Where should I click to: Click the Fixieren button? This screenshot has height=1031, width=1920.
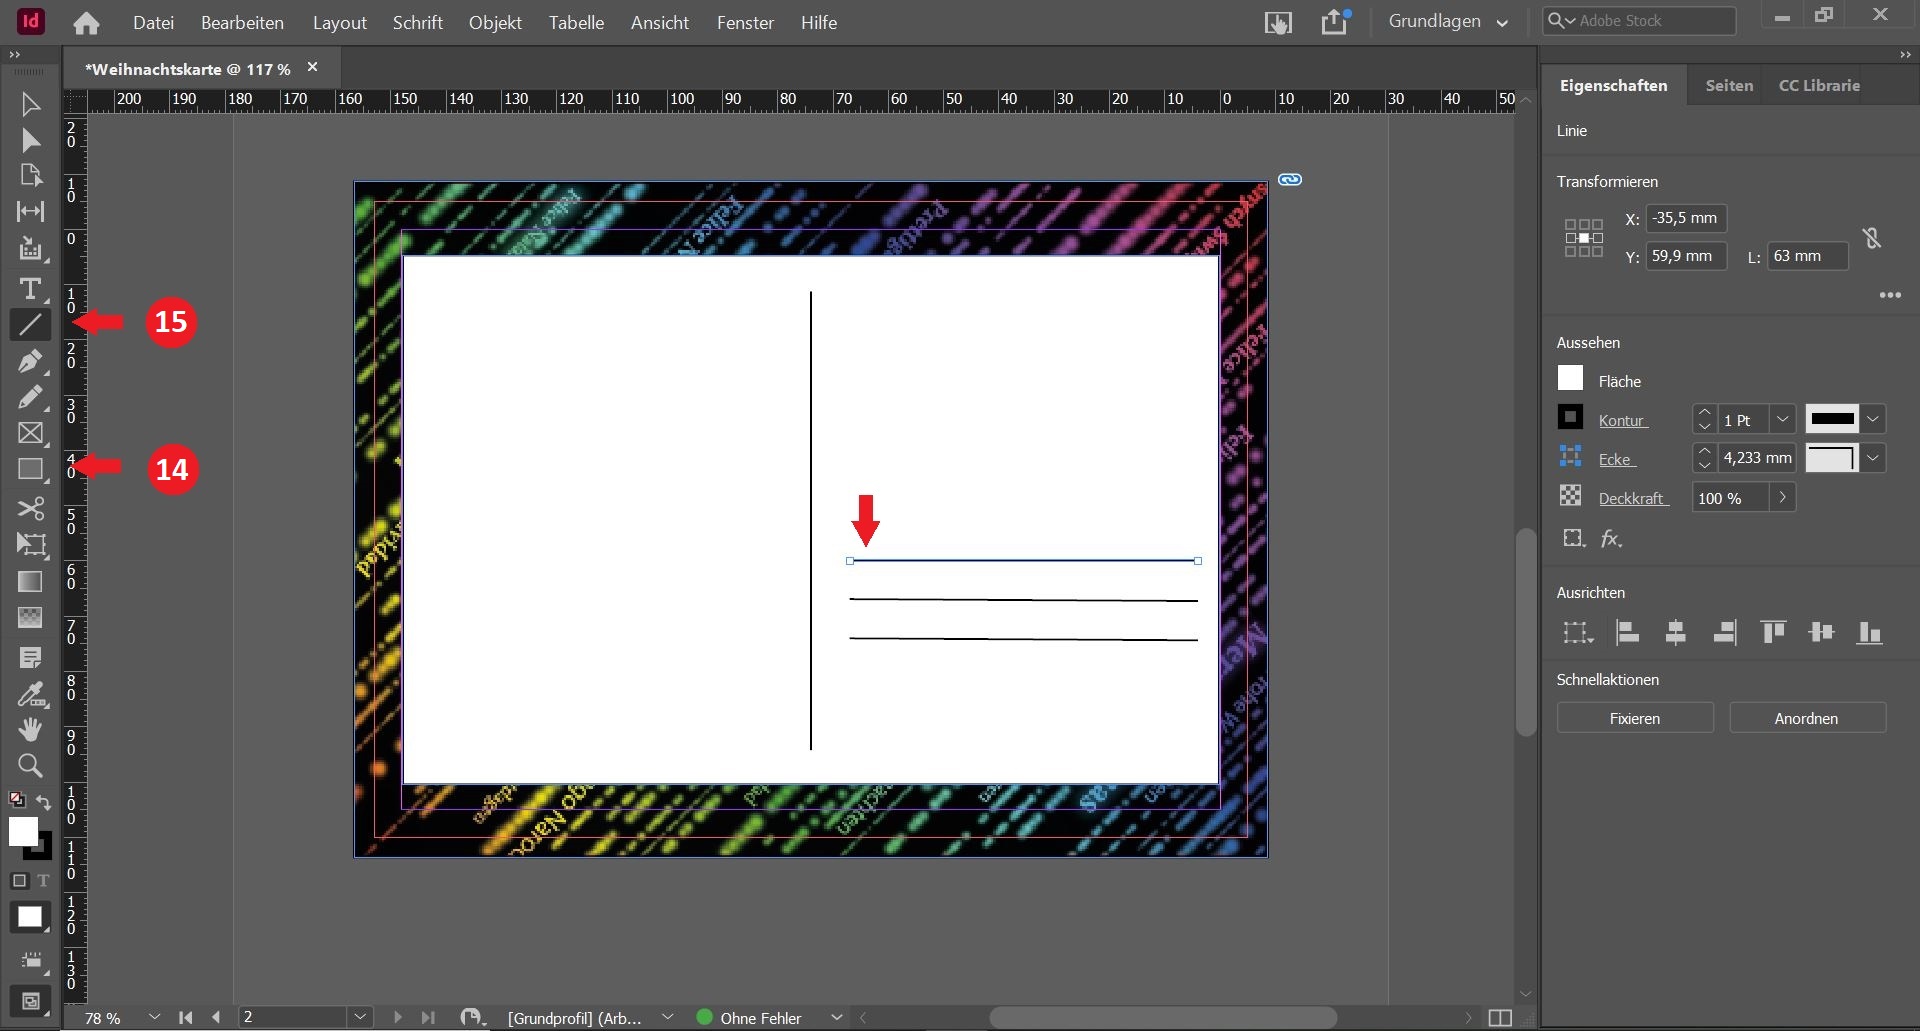pyautogui.click(x=1635, y=718)
